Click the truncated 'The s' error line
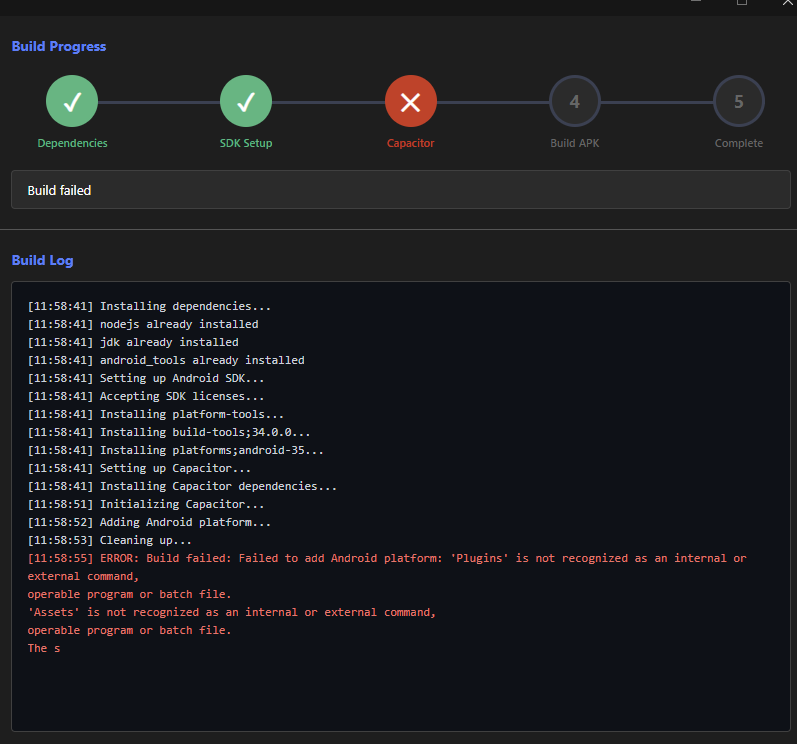797x744 pixels. tap(44, 648)
